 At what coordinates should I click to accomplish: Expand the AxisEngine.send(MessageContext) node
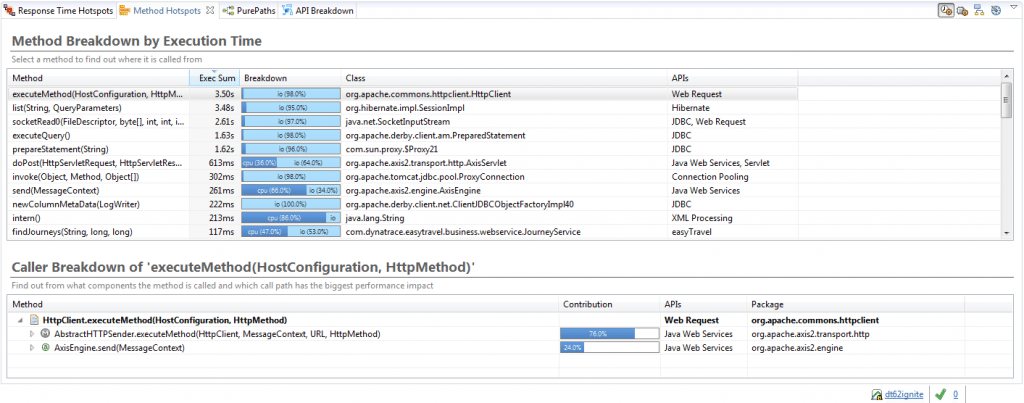pos(33,348)
